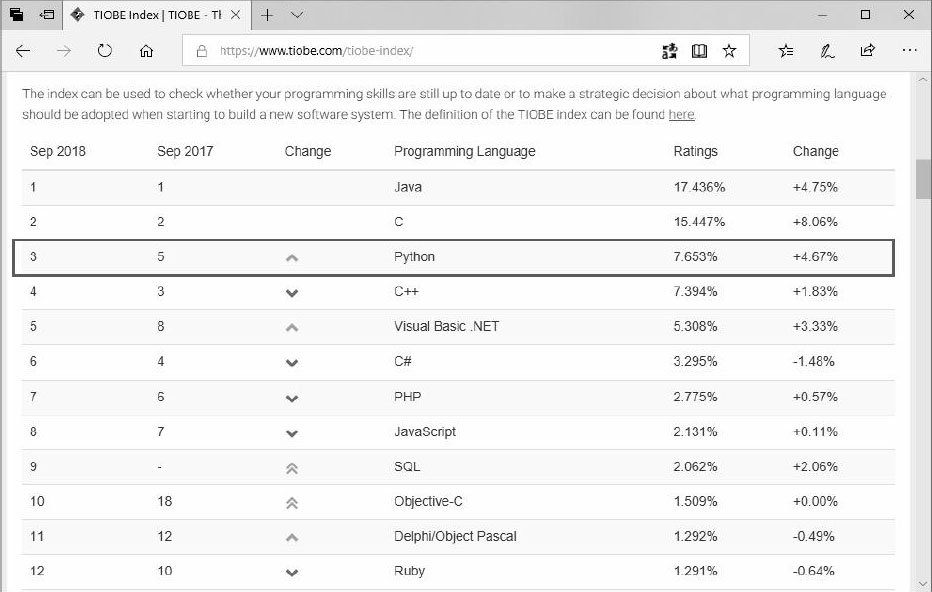Click the up arrow in Python row

291,258
